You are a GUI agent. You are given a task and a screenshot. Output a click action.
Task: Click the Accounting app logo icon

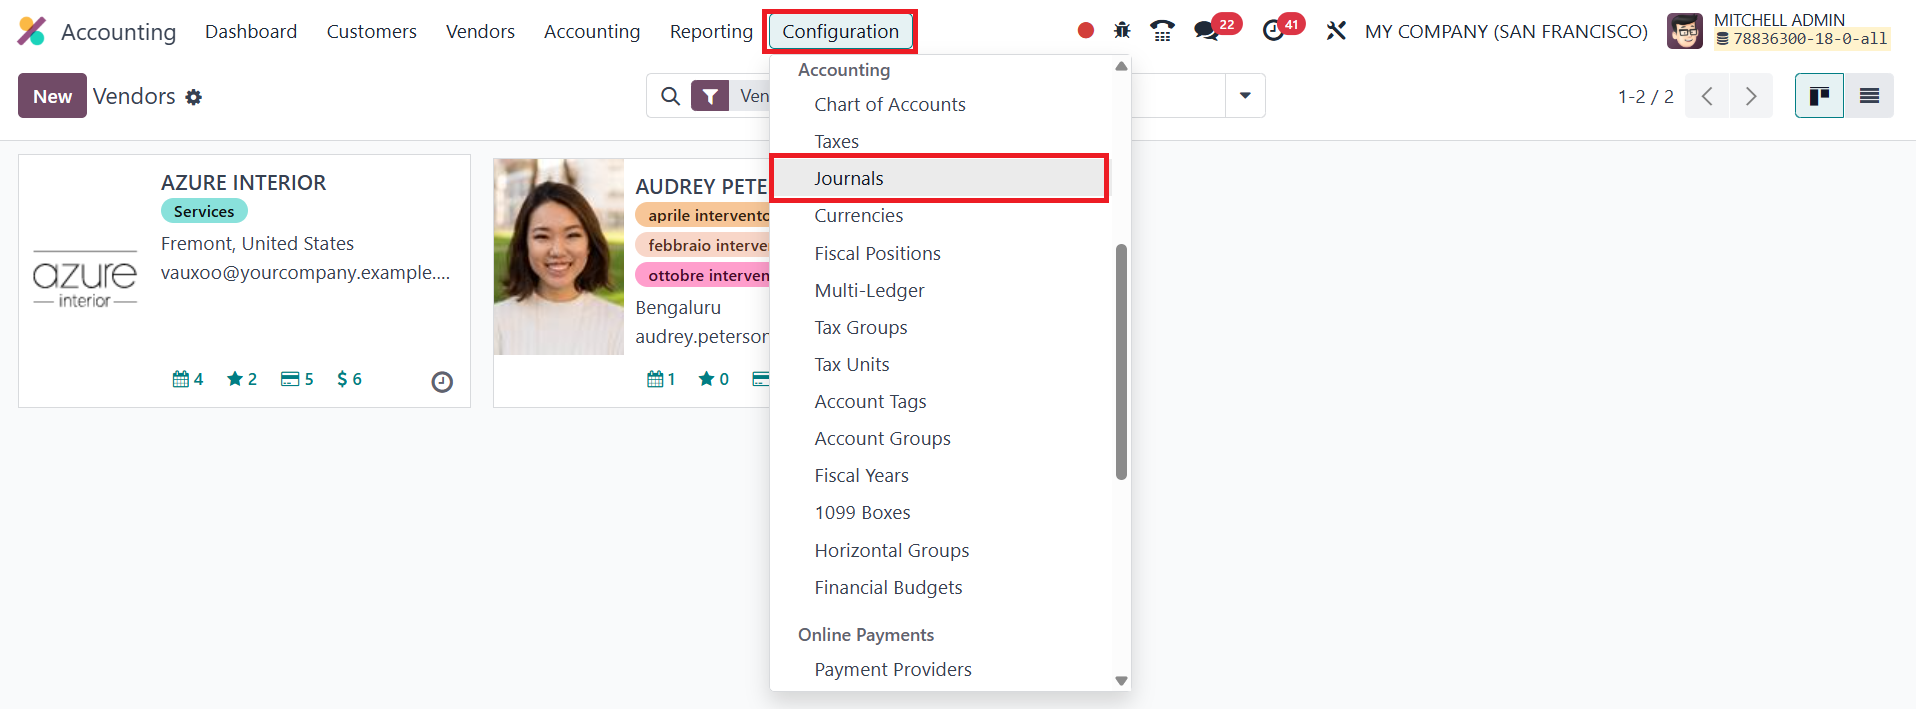pos(32,31)
